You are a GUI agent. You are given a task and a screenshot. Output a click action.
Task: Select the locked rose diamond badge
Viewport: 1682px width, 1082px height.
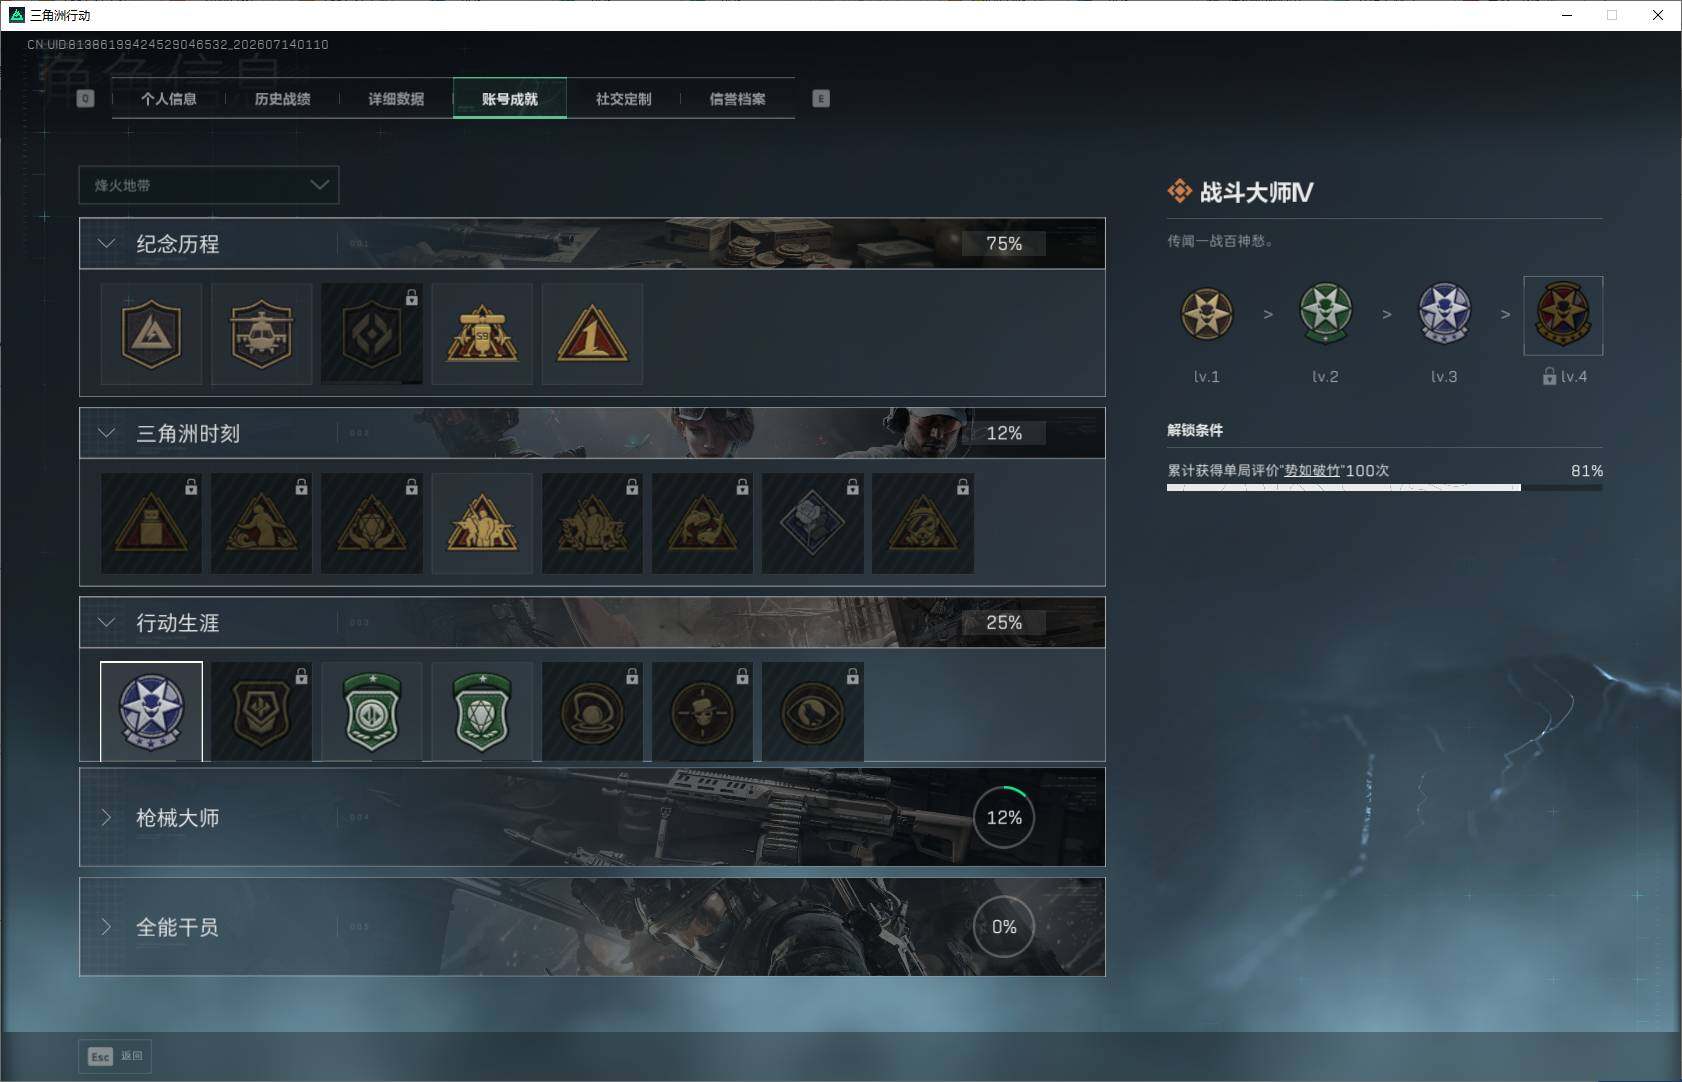tap(813, 523)
